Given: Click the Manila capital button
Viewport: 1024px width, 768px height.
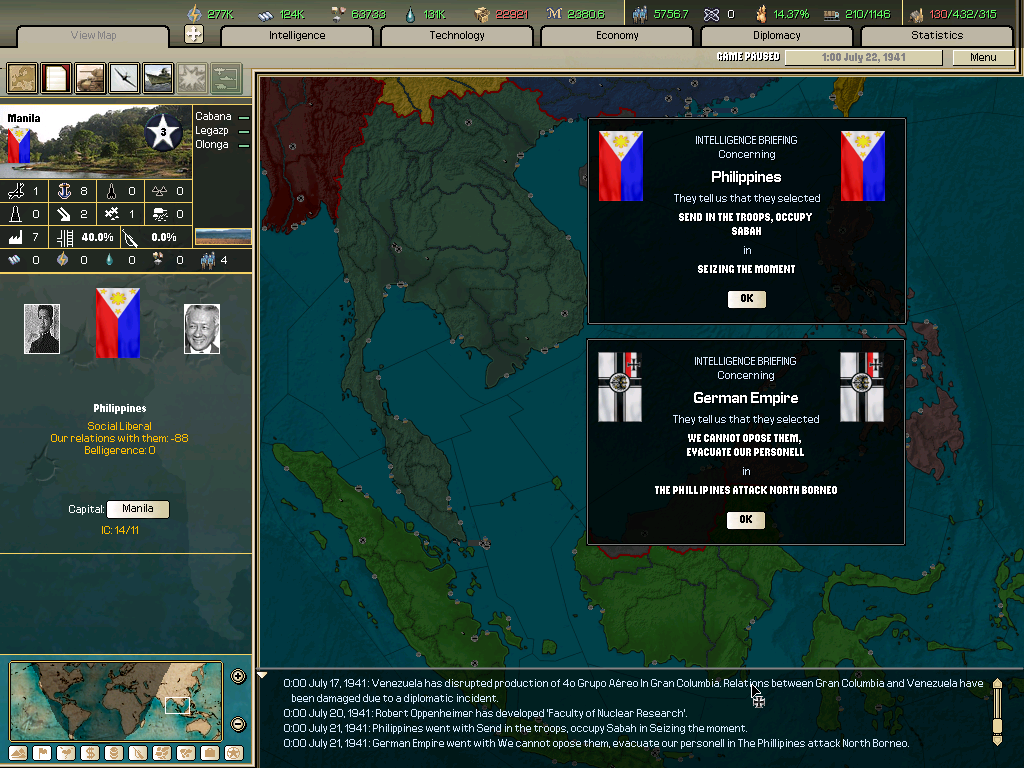Looking at the screenshot, I should 137,509.
